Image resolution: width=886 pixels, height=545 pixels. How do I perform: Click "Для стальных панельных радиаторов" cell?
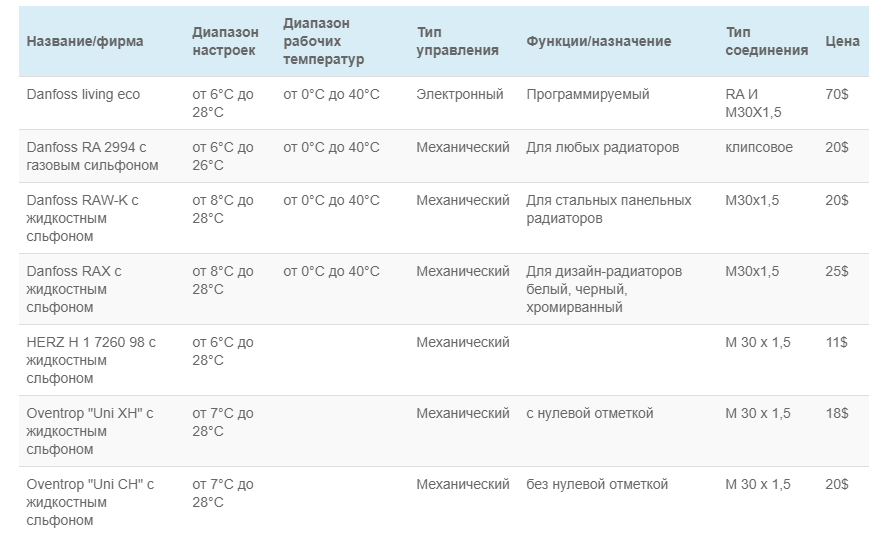[x=608, y=209]
